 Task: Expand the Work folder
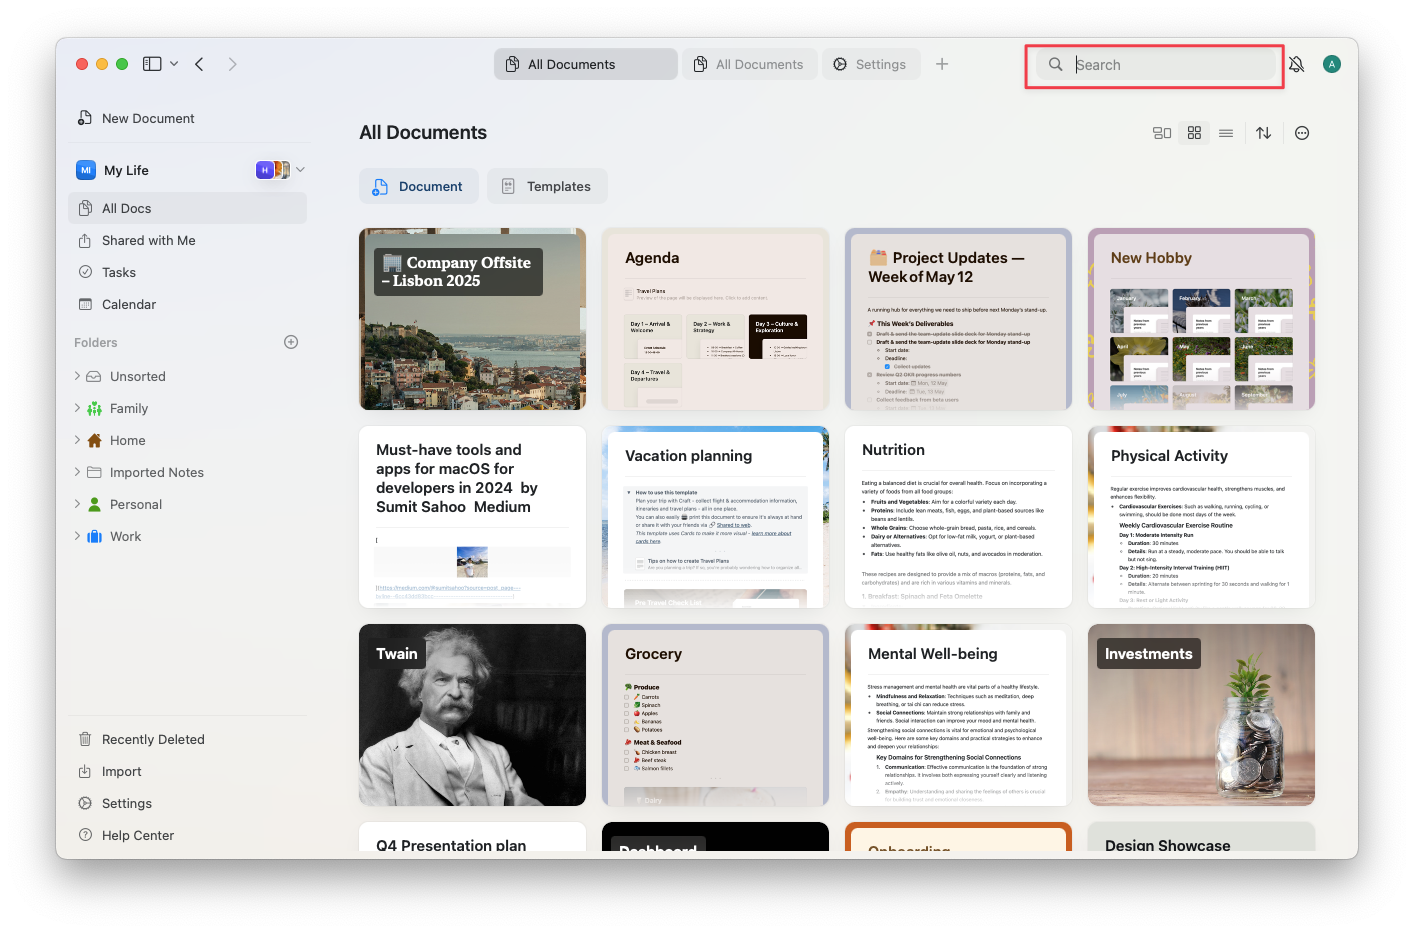click(x=77, y=536)
